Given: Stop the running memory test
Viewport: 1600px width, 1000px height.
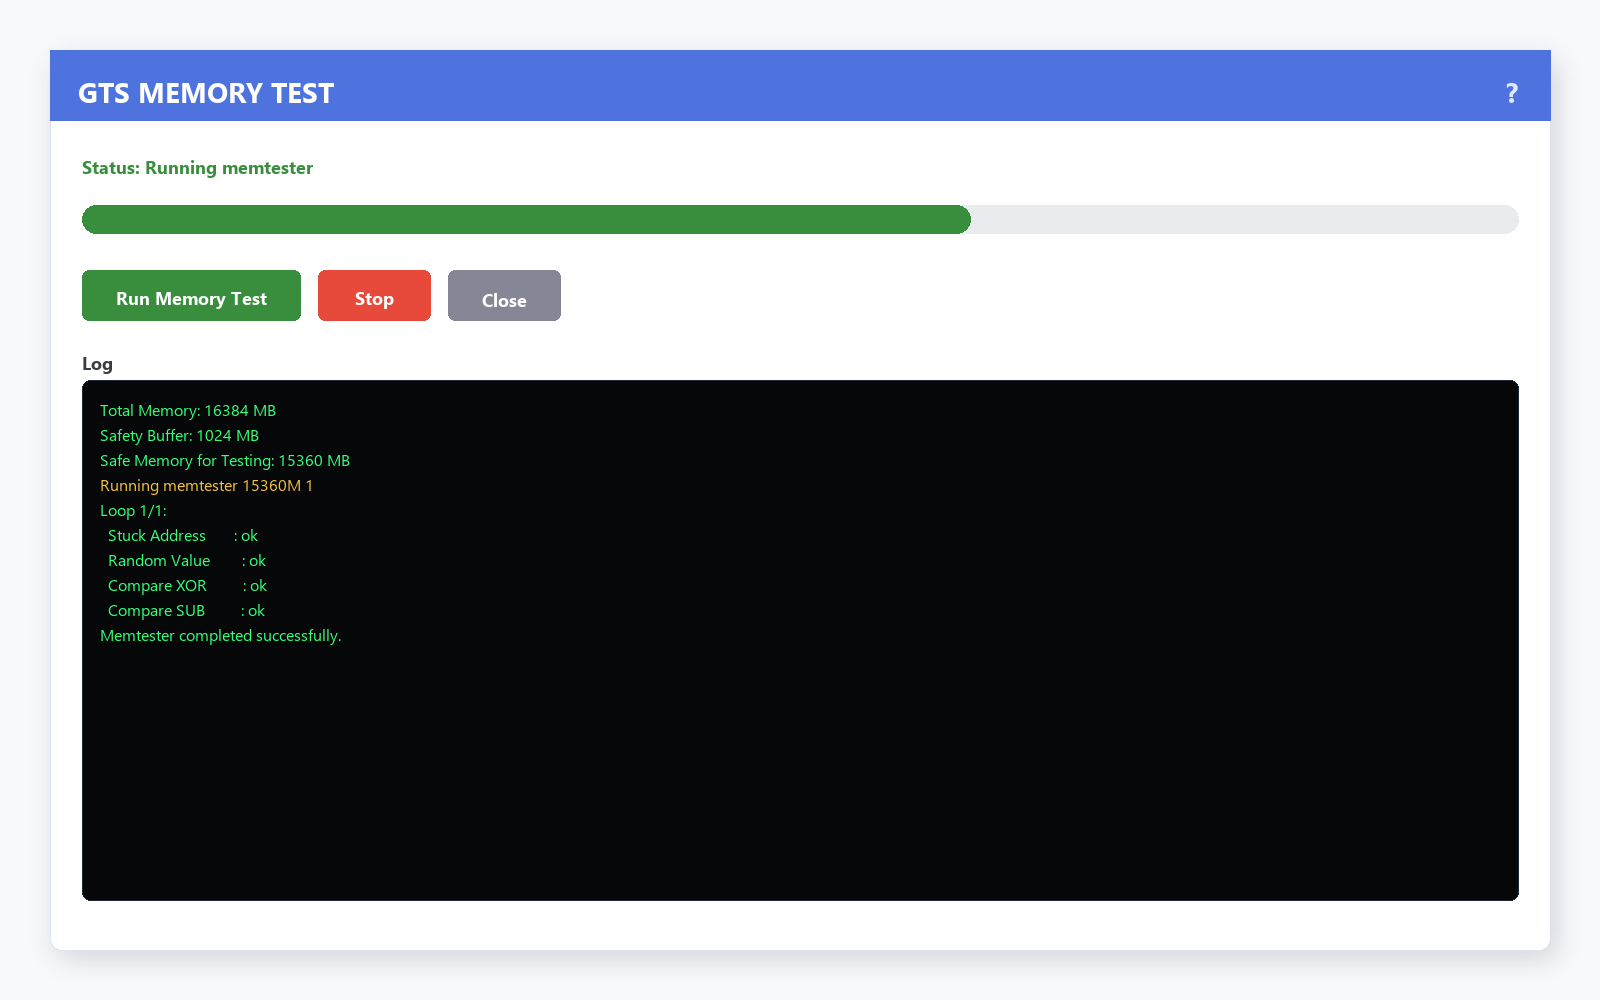Looking at the screenshot, I should pos(374,295).
